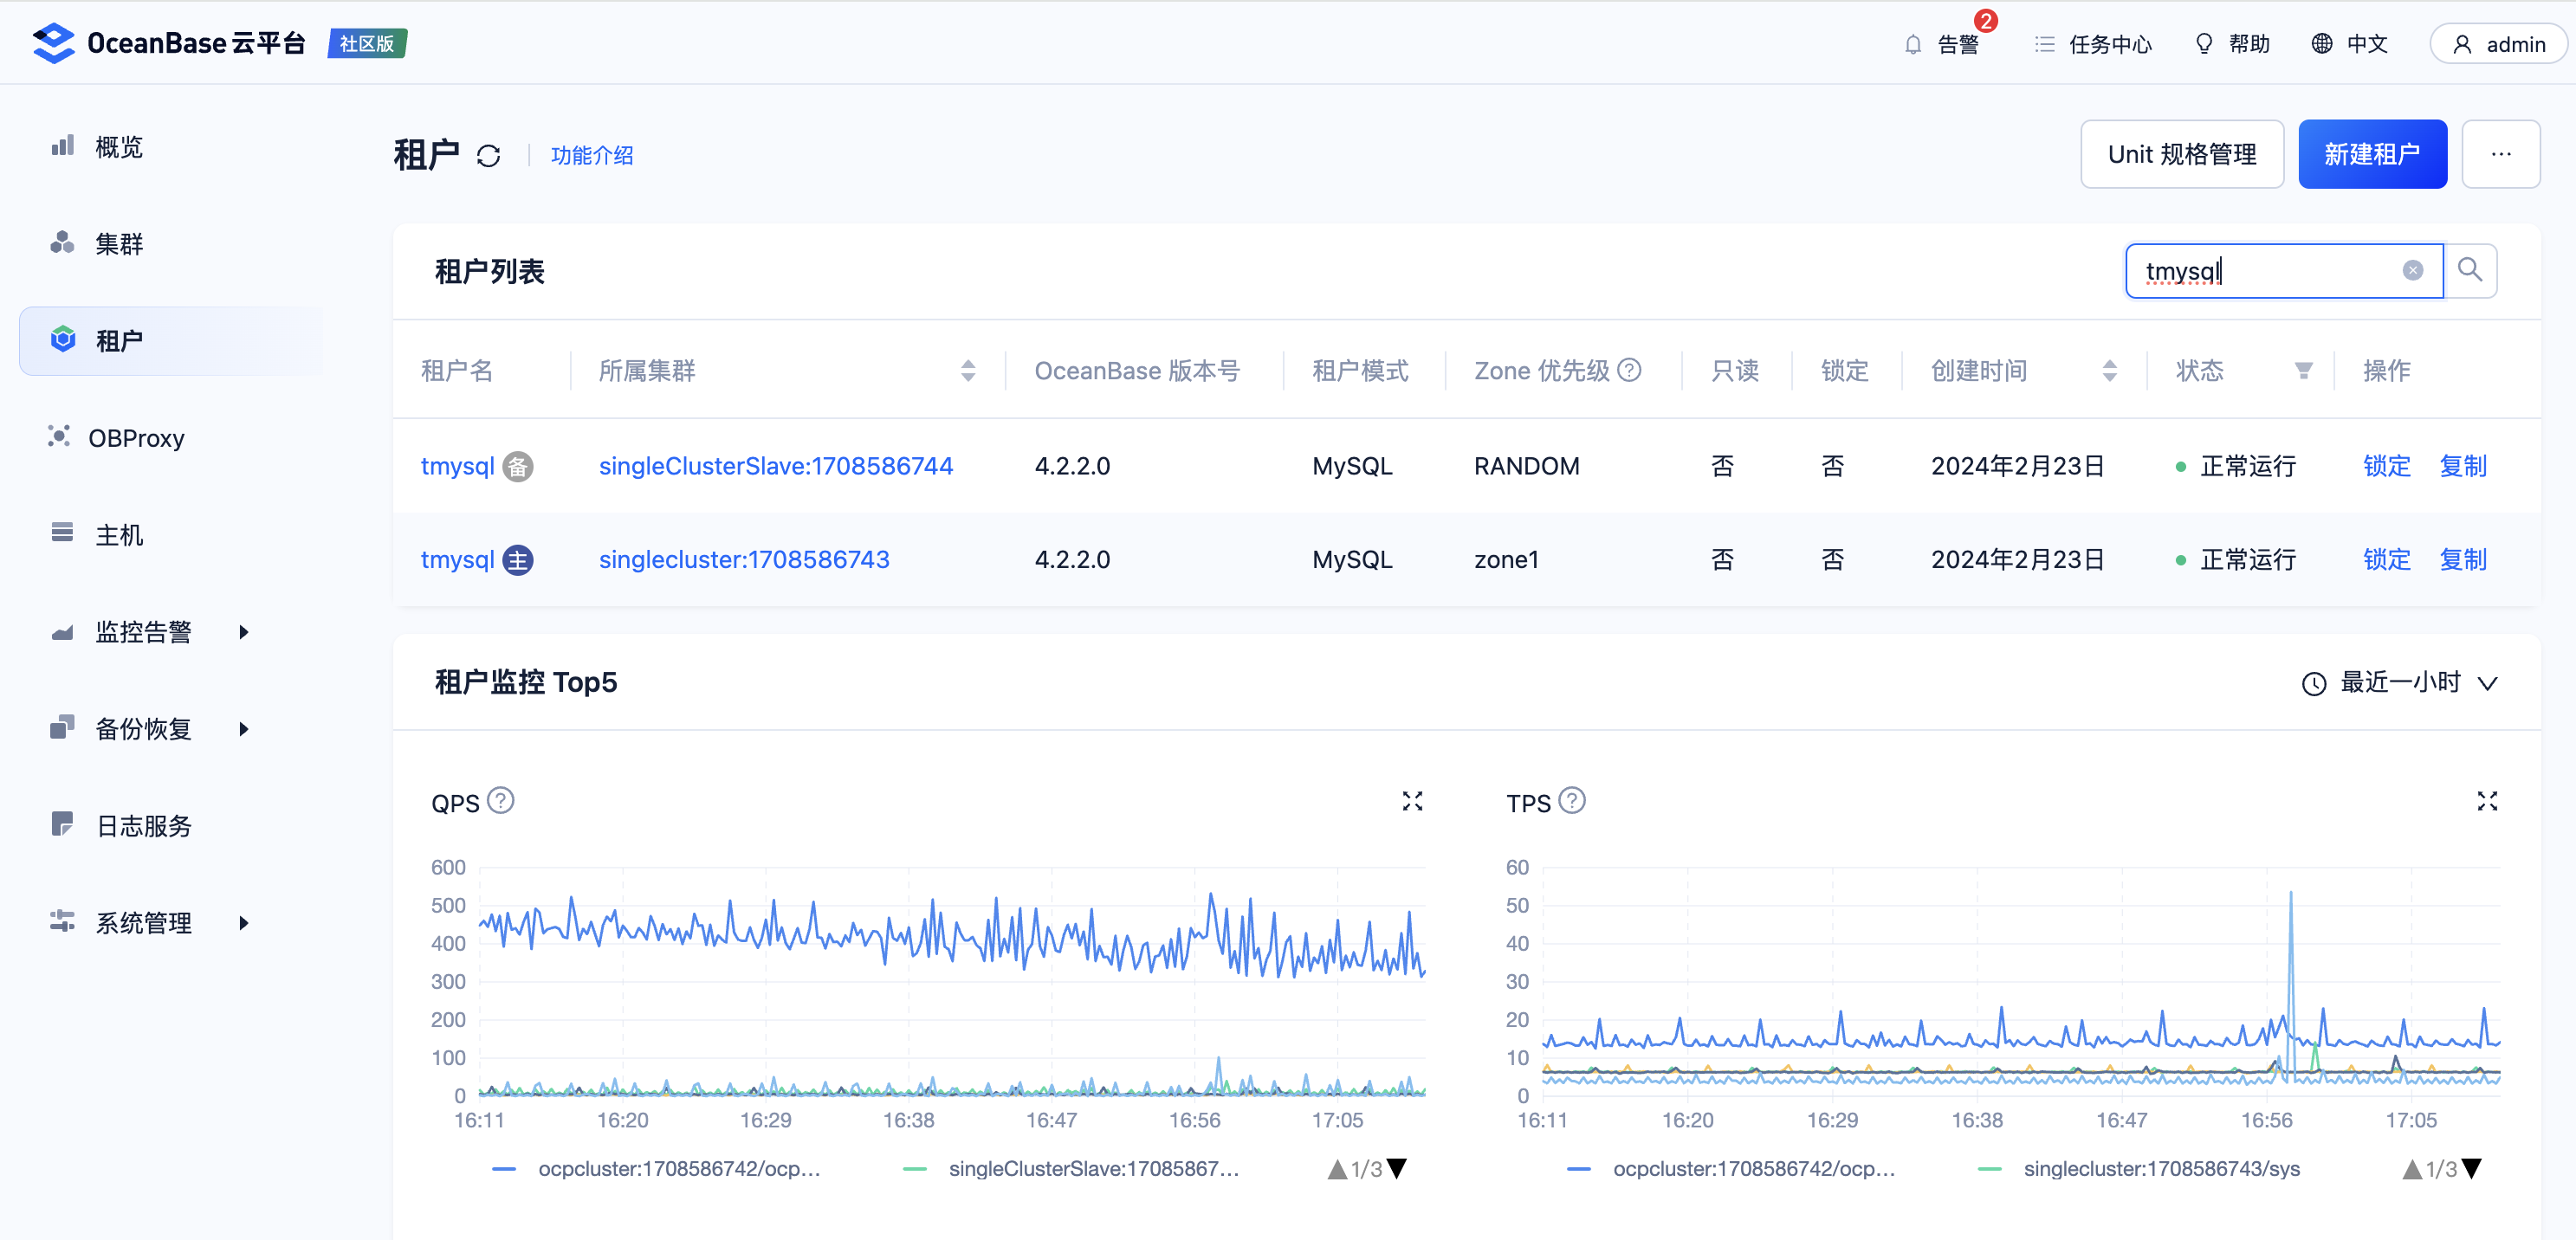Open OBProxy in the sidebar
This screenshot has height=1240, width=2576.
tap(136, 438)
